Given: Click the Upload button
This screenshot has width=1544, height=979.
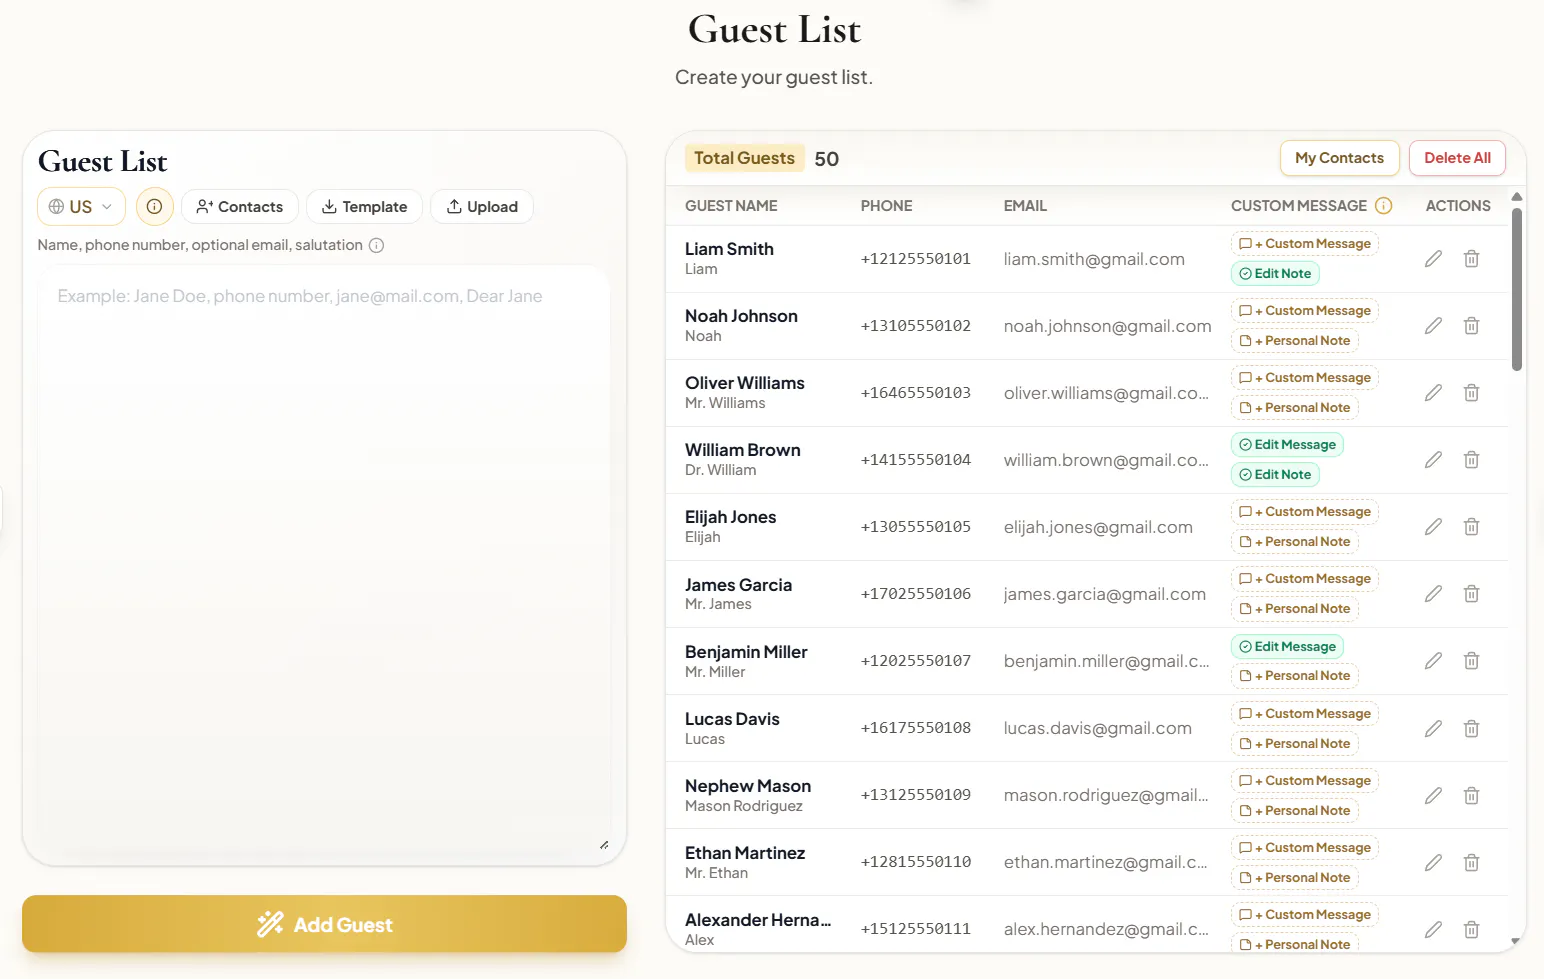Looking at the screenshot, I should [482, 206].
